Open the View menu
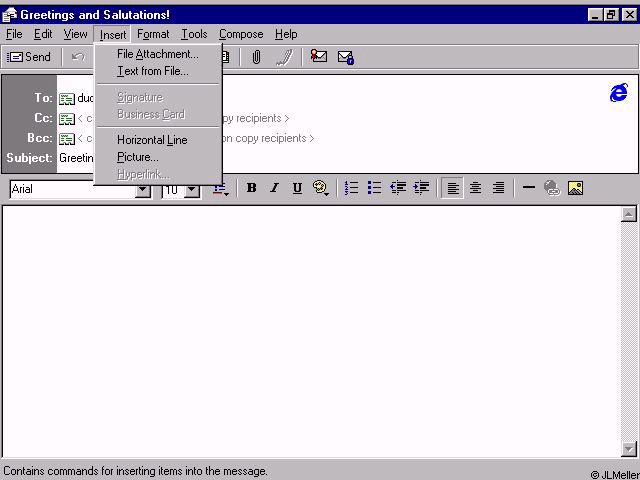 click(75, 34)
